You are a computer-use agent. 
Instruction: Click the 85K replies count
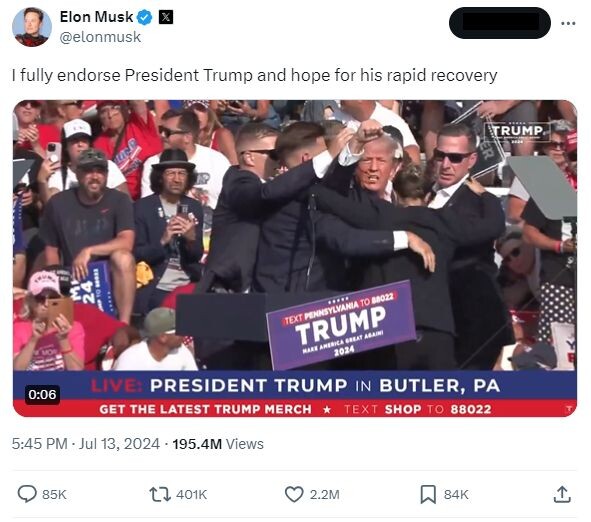[x=54, y=494]
